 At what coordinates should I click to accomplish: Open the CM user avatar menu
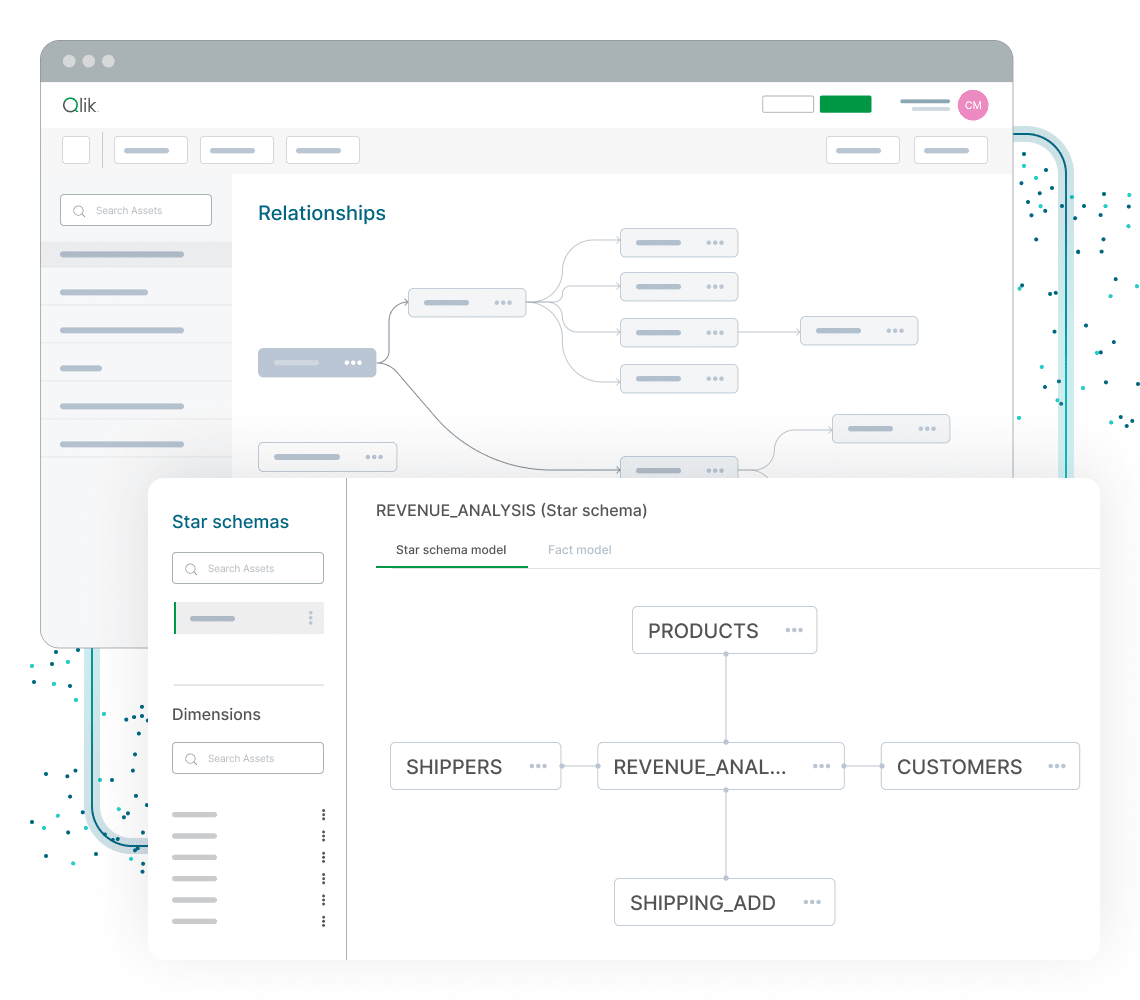(973, 105)
